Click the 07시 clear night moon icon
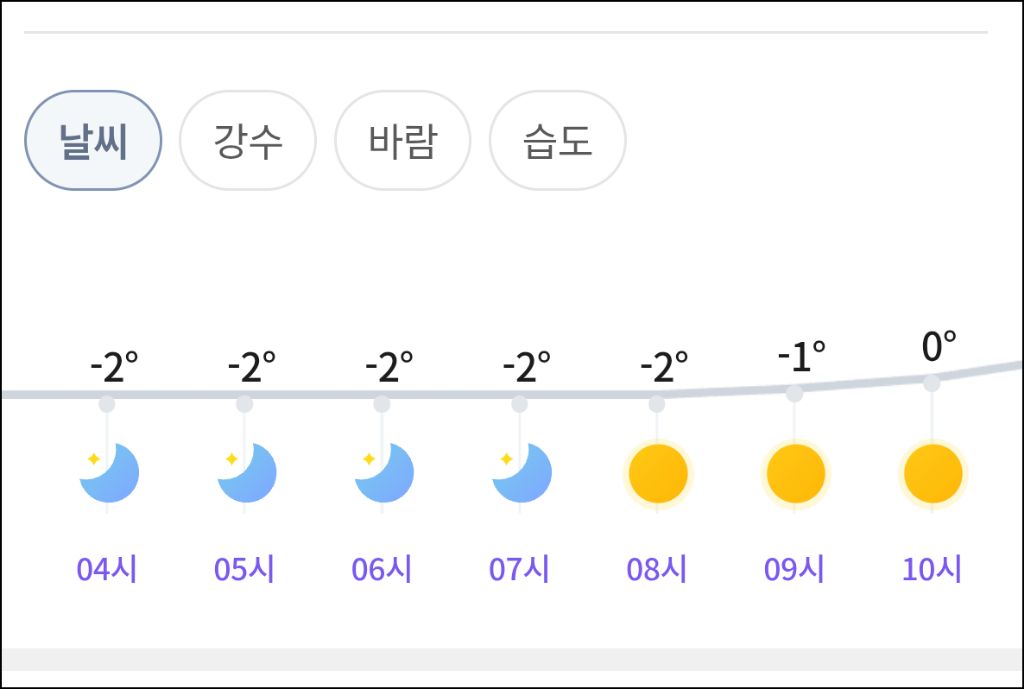Viewport: 1024px width, 689px height. (x=521, y=473)
